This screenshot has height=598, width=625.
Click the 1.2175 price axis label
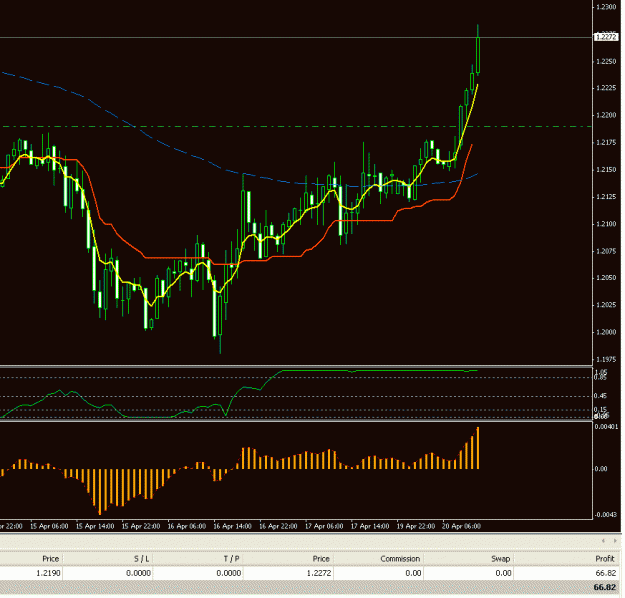coord(606,142)
